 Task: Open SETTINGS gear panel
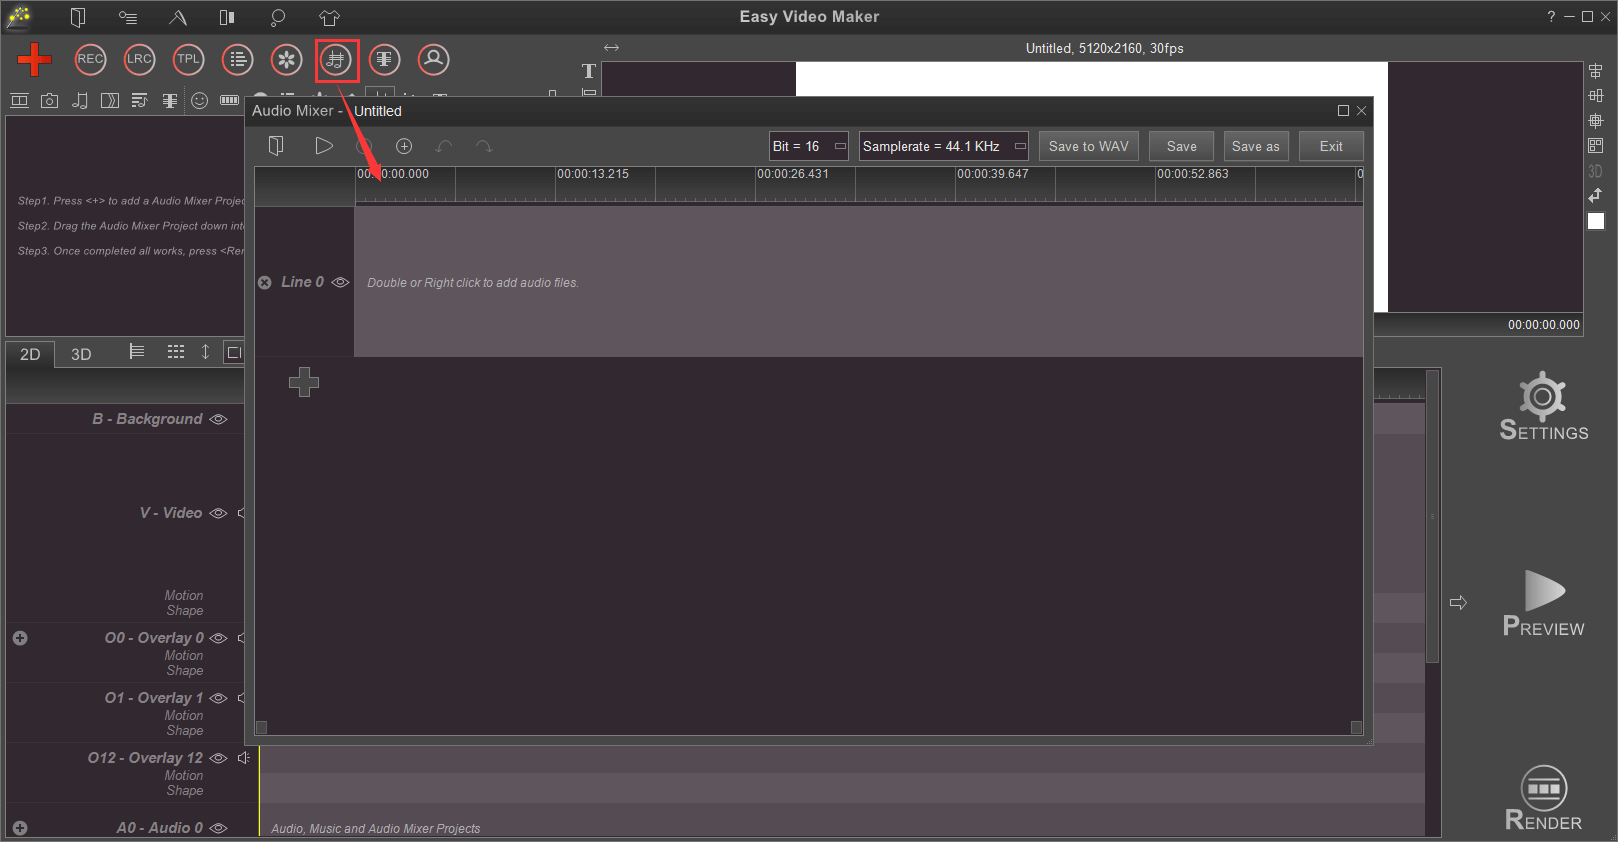pos(1543,406)
